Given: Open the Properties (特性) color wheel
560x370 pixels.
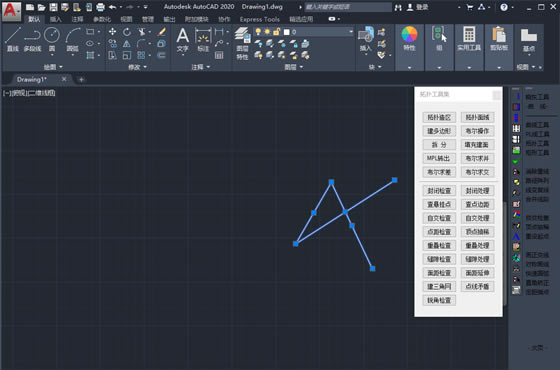Looking at the screenshot, I should pos(409,39).
